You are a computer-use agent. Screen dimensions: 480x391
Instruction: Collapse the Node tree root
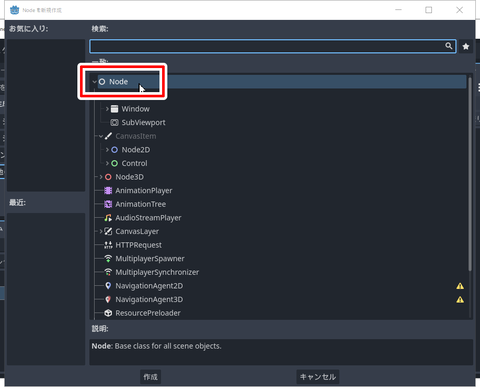tap(95, 82)
